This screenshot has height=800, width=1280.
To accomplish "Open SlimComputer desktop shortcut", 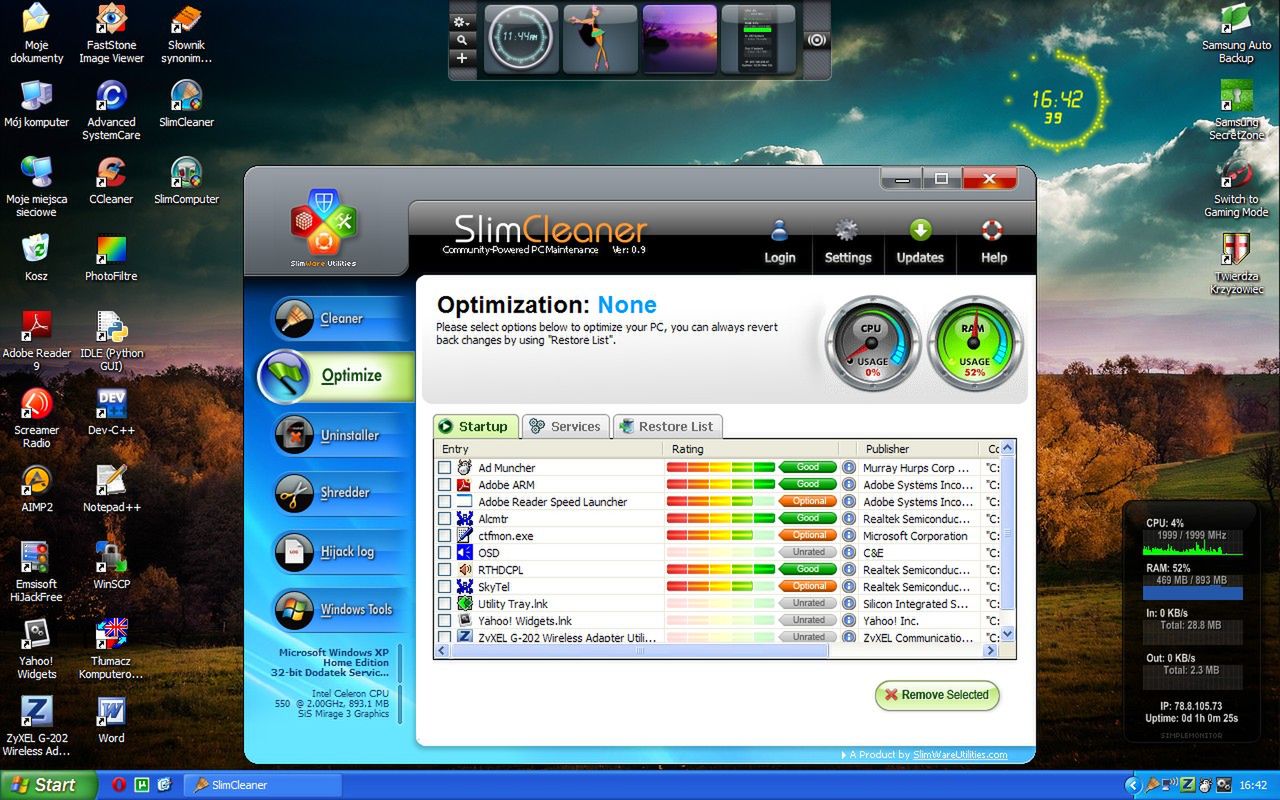I will [186, 180].
